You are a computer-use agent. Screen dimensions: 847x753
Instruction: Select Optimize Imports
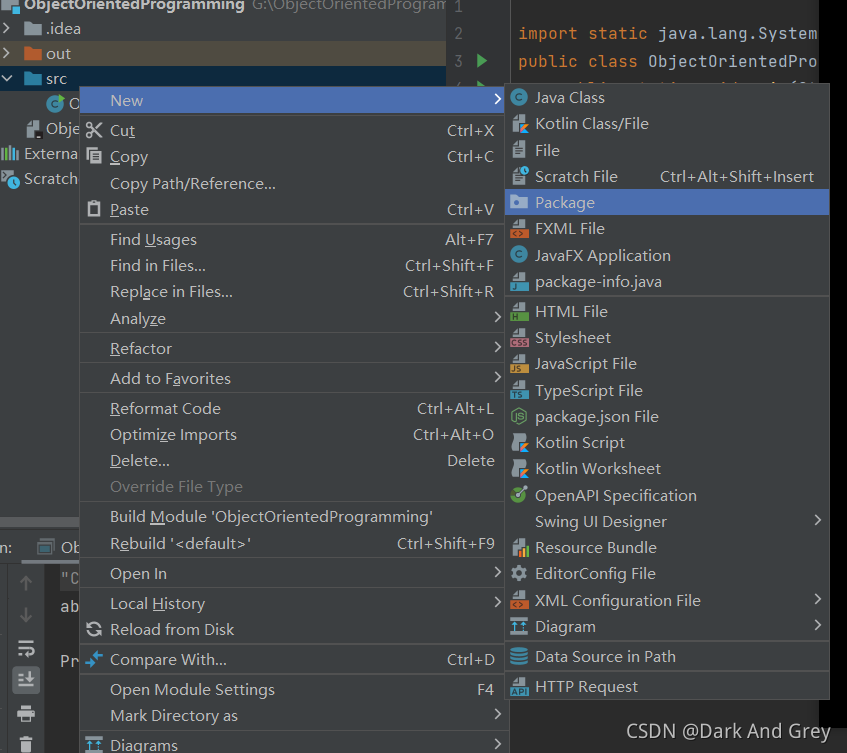292,435
